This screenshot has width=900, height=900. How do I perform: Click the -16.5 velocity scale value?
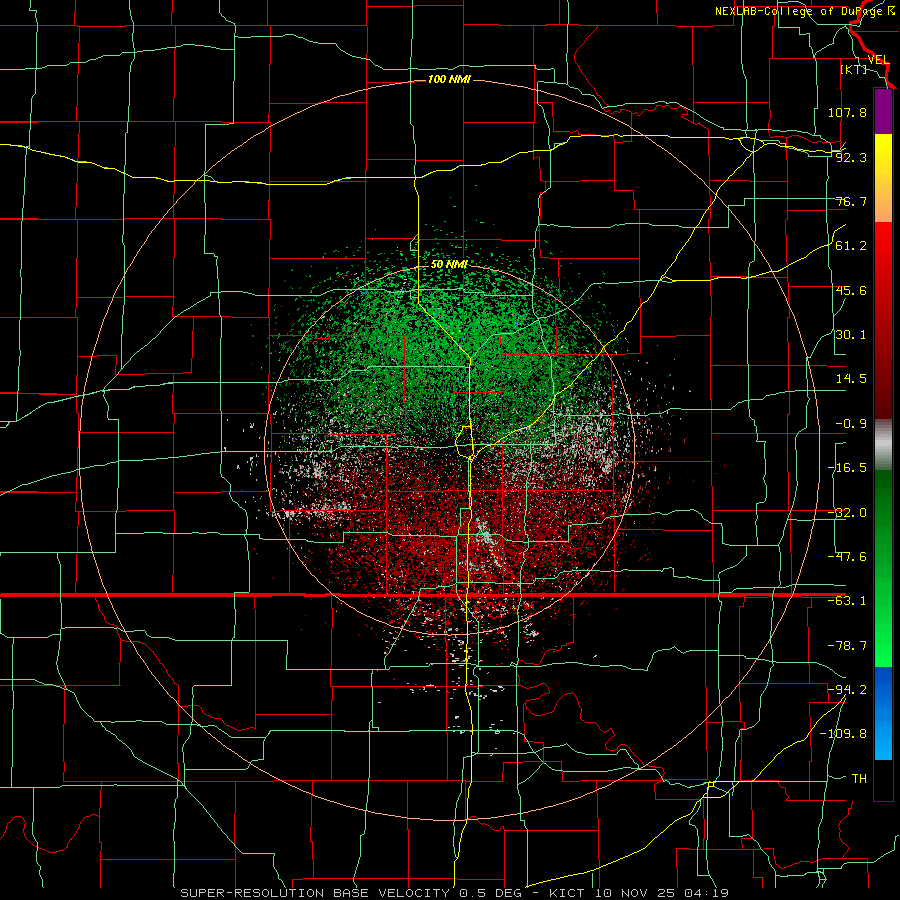pos(847,468)
